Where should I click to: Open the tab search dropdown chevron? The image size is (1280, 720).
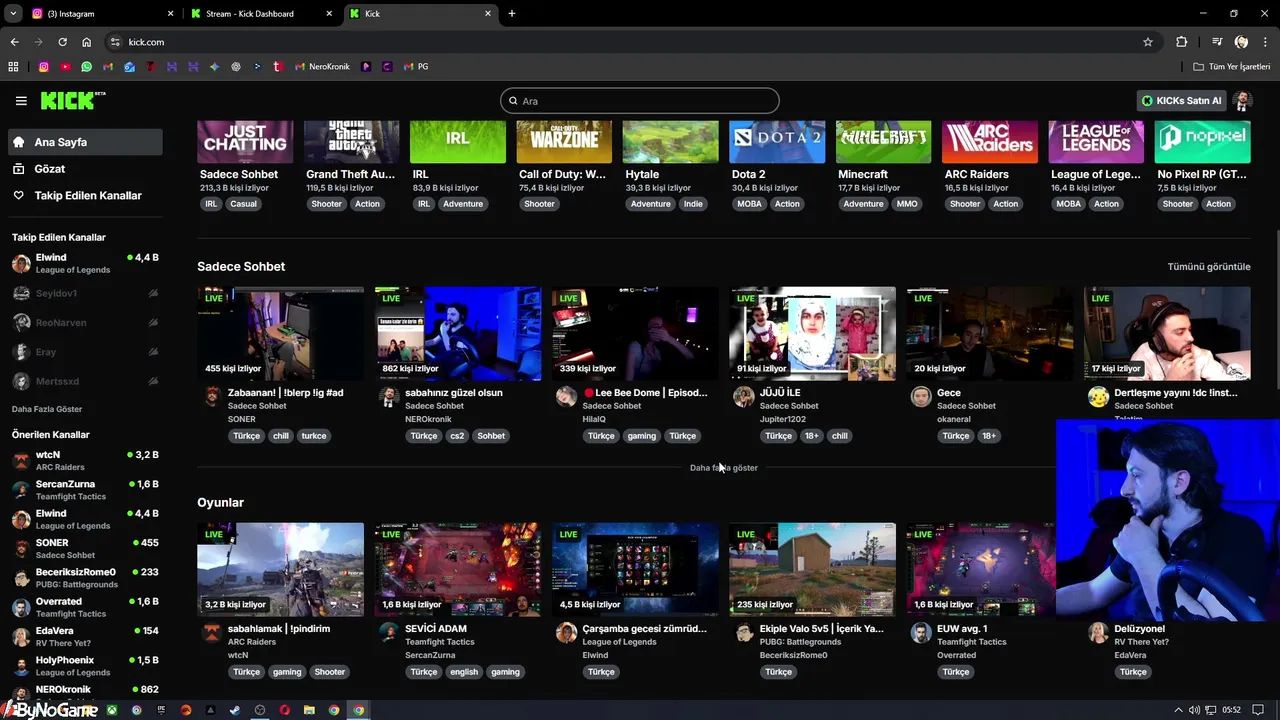point(13,14)
